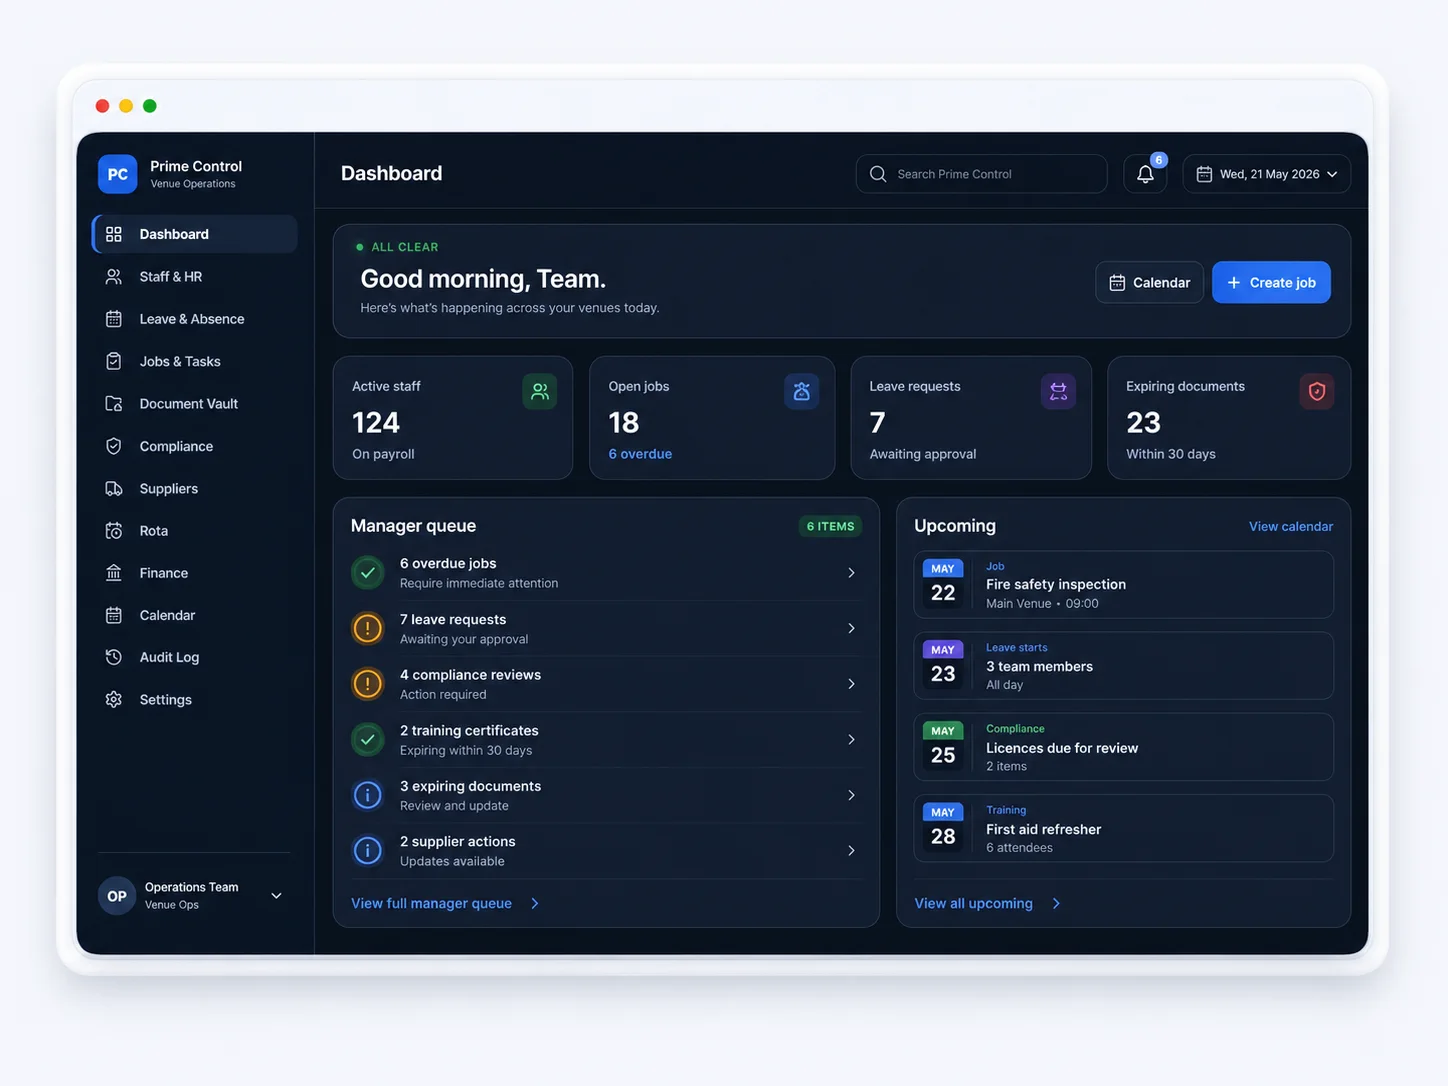Screen dimensions: 1448x1086
Task: Open Leave & Absence section
Action: pos(195,319)
